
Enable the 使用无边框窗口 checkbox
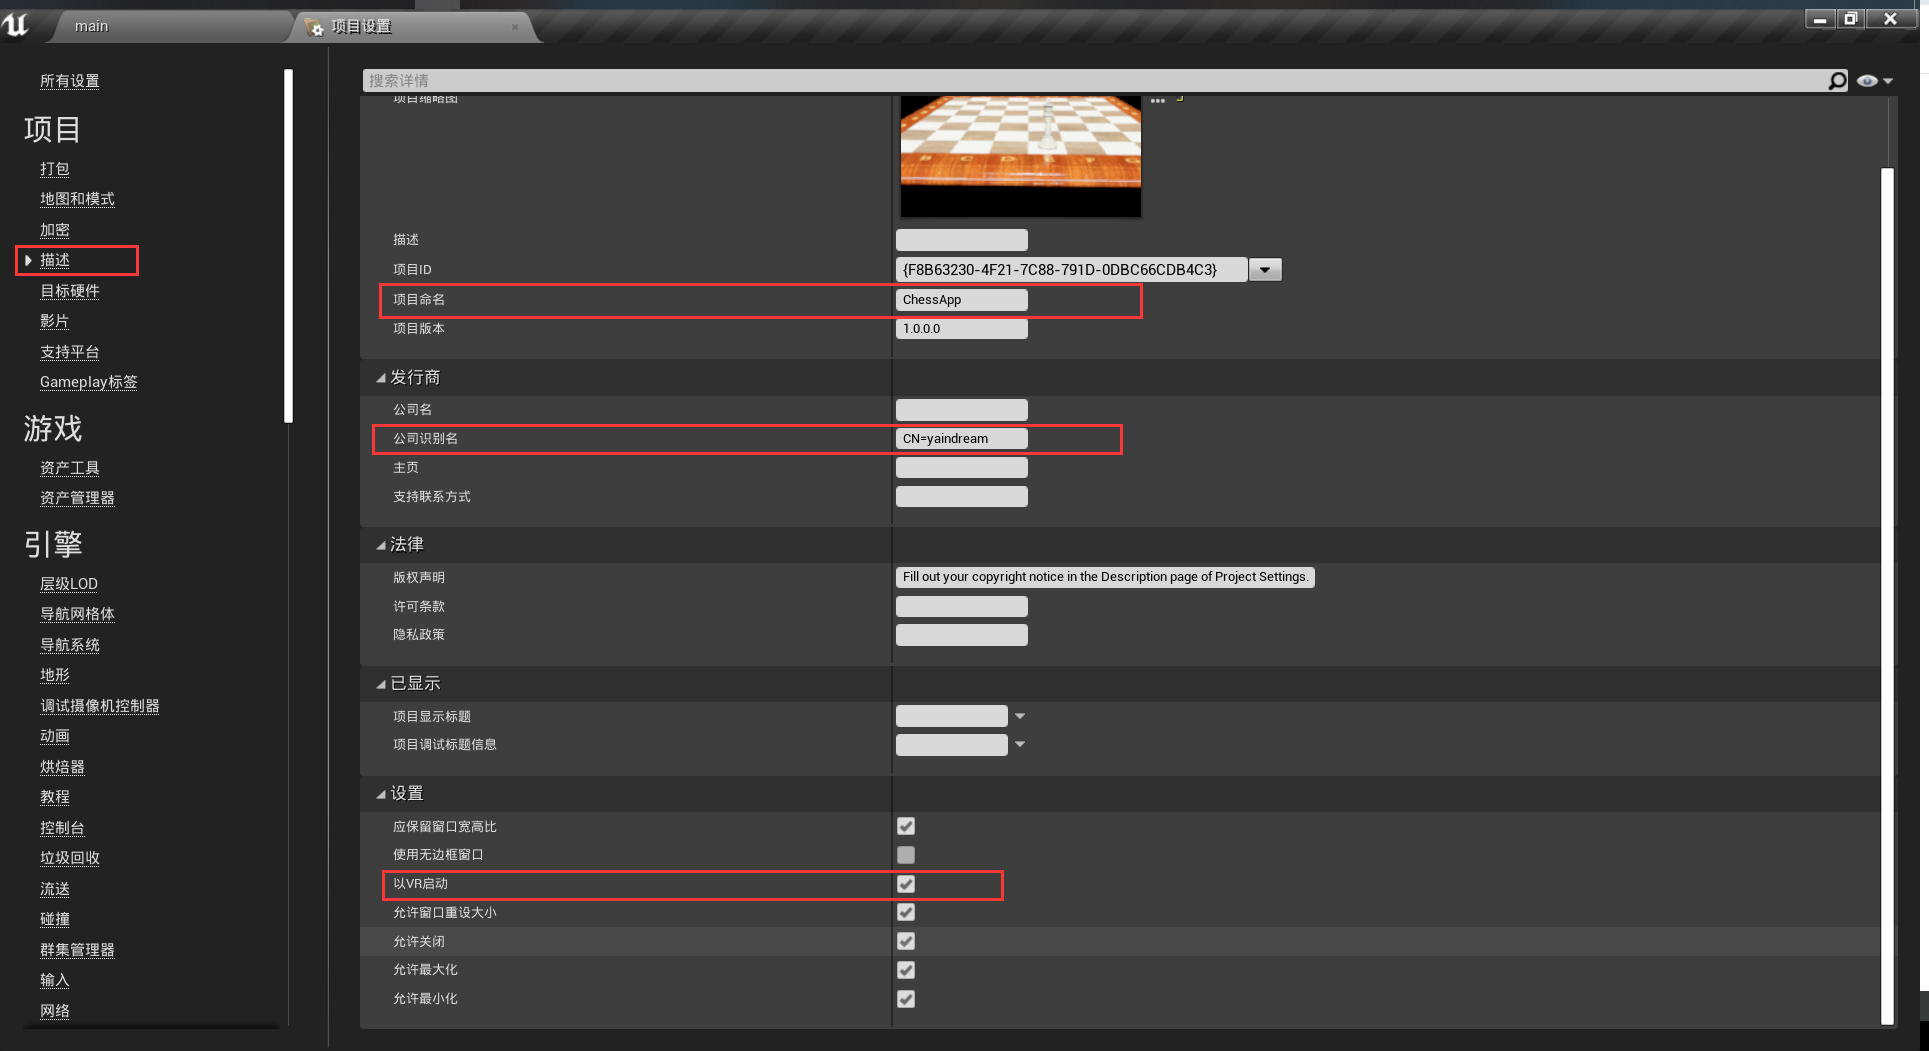click(906, 855)
